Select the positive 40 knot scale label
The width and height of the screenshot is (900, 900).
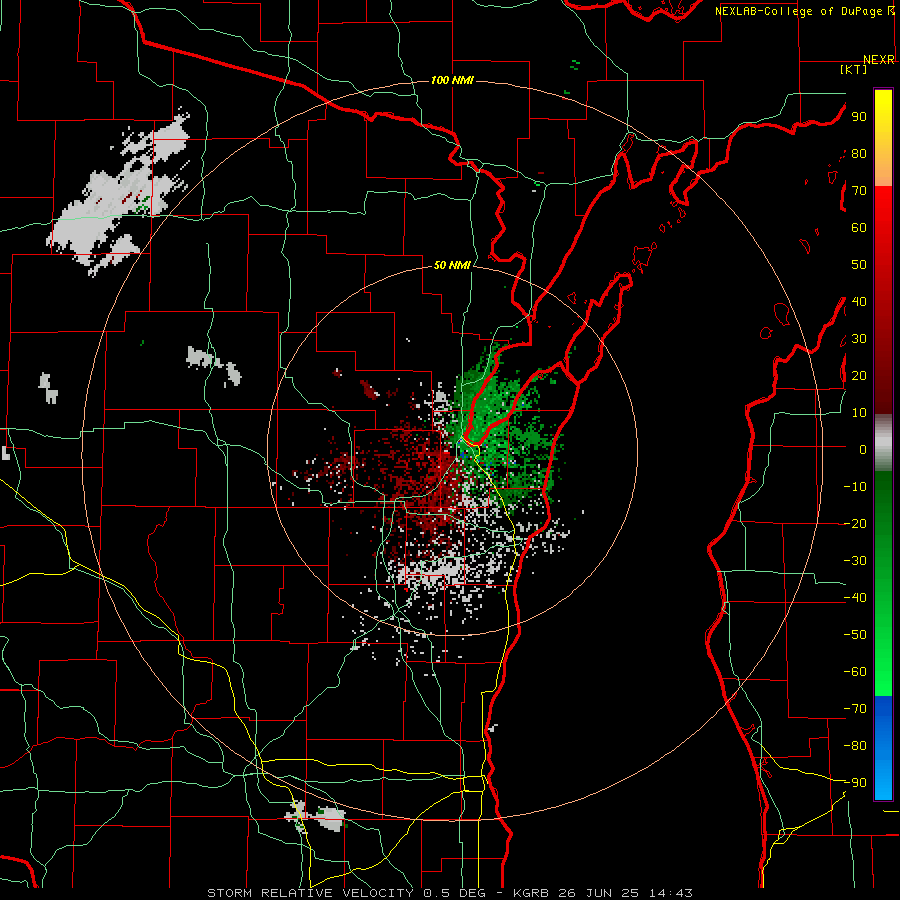tap(859, 301)
